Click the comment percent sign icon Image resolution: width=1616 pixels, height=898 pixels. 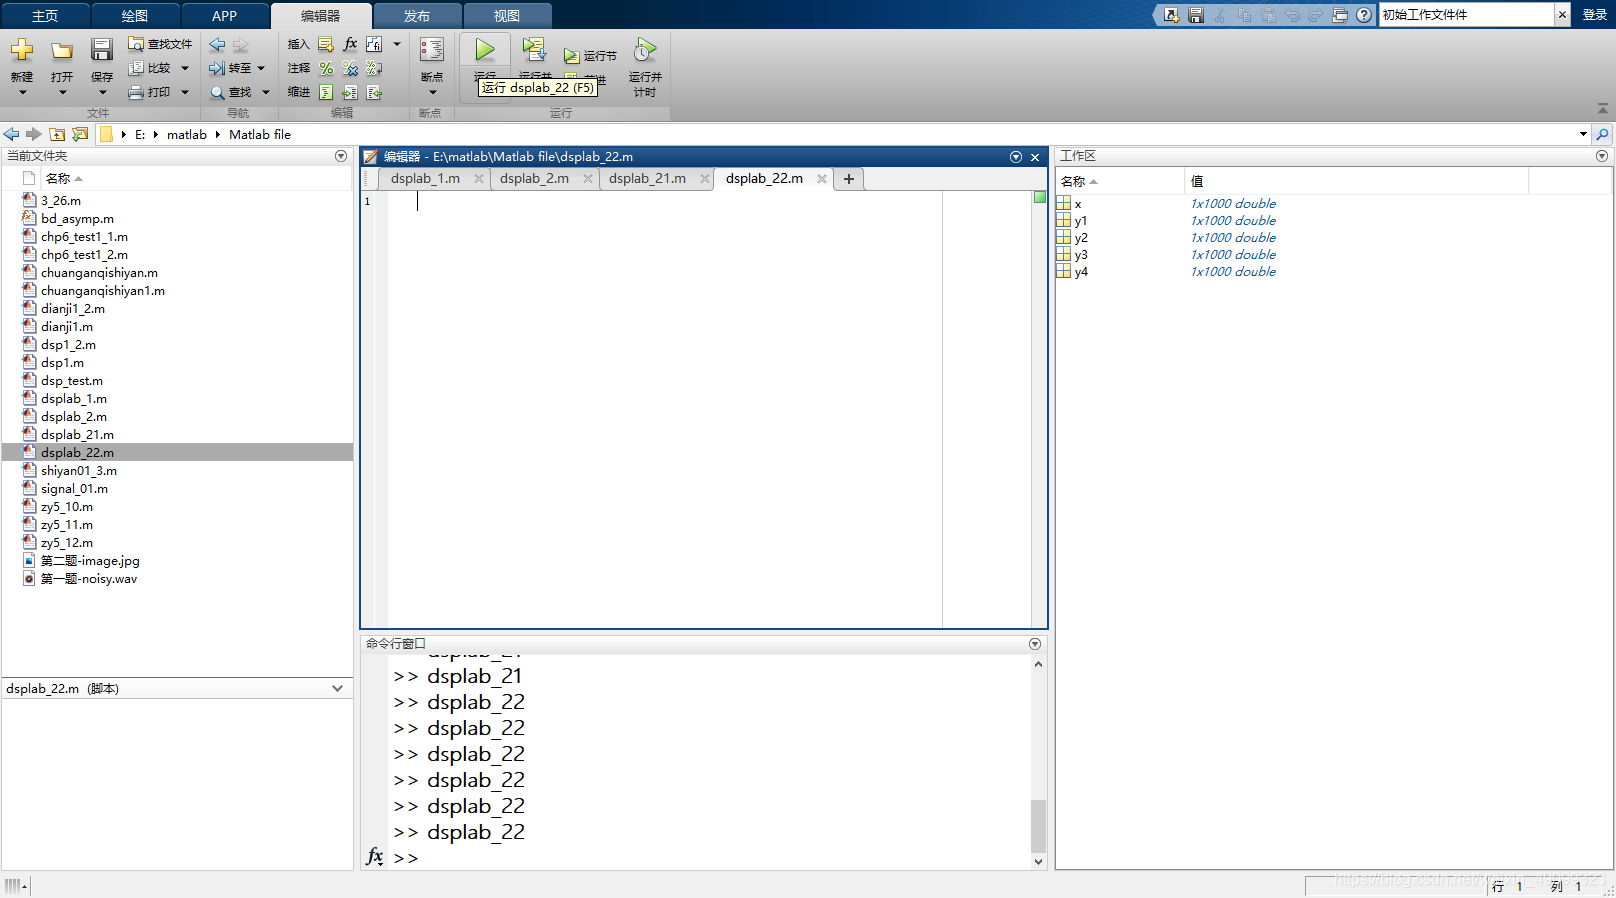[326, 68]
